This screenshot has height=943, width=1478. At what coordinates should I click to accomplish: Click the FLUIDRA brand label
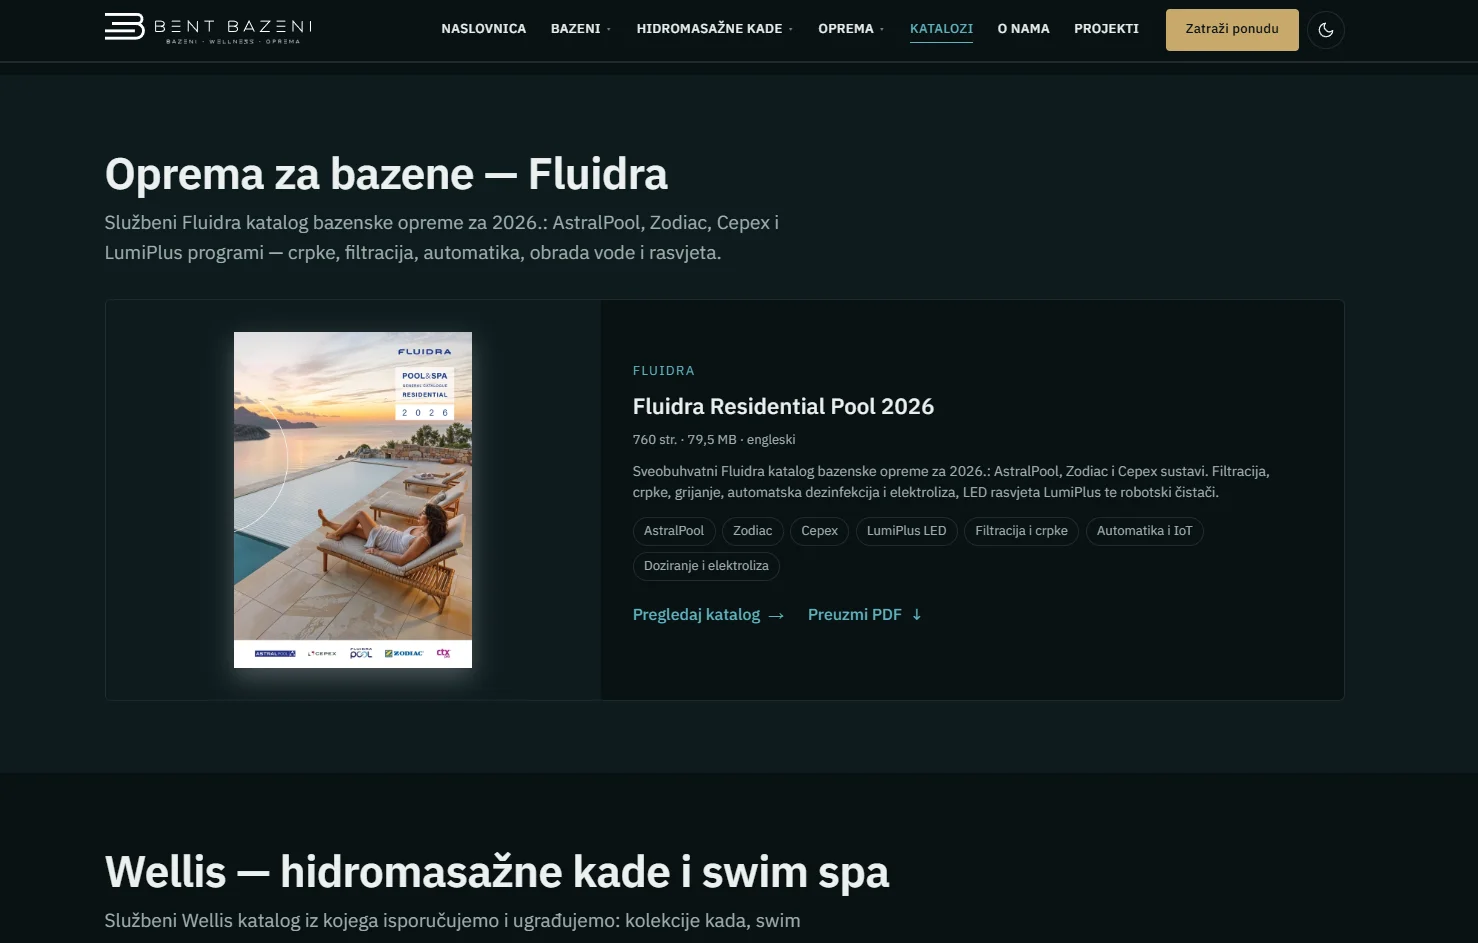(x=663, y=371)
